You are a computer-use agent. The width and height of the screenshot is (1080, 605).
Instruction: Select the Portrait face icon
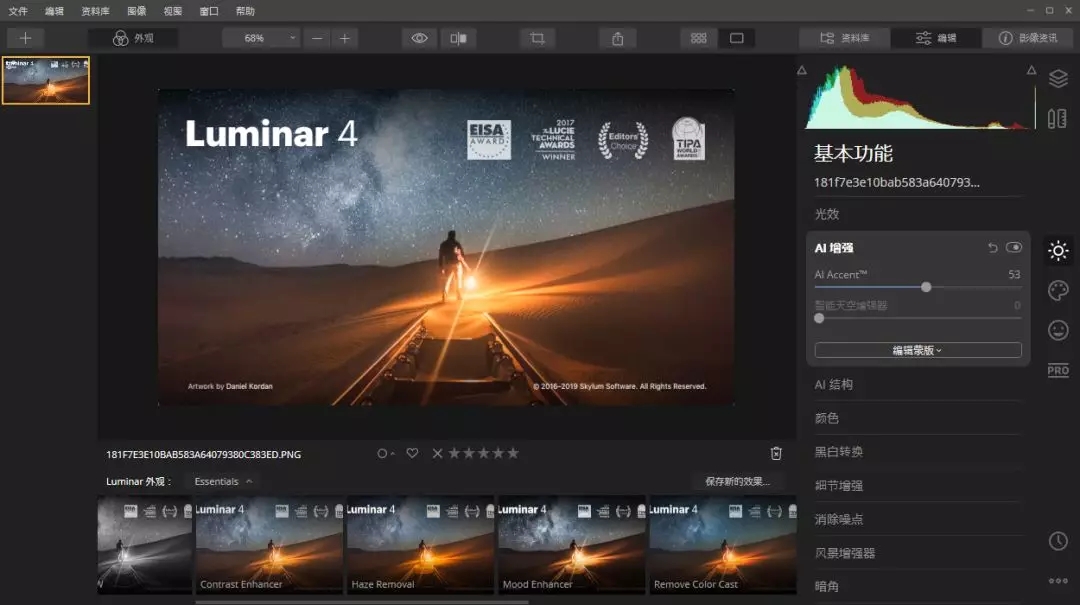click(x=1058, y=330)
